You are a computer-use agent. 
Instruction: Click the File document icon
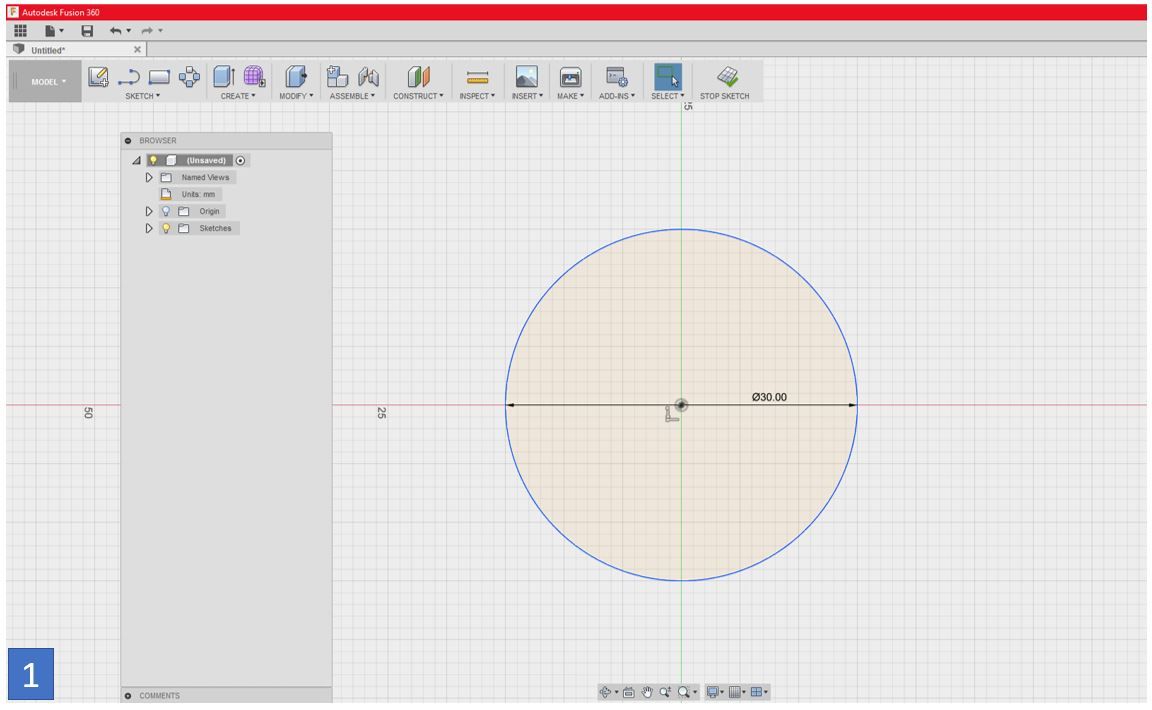[x=50, y=31]
